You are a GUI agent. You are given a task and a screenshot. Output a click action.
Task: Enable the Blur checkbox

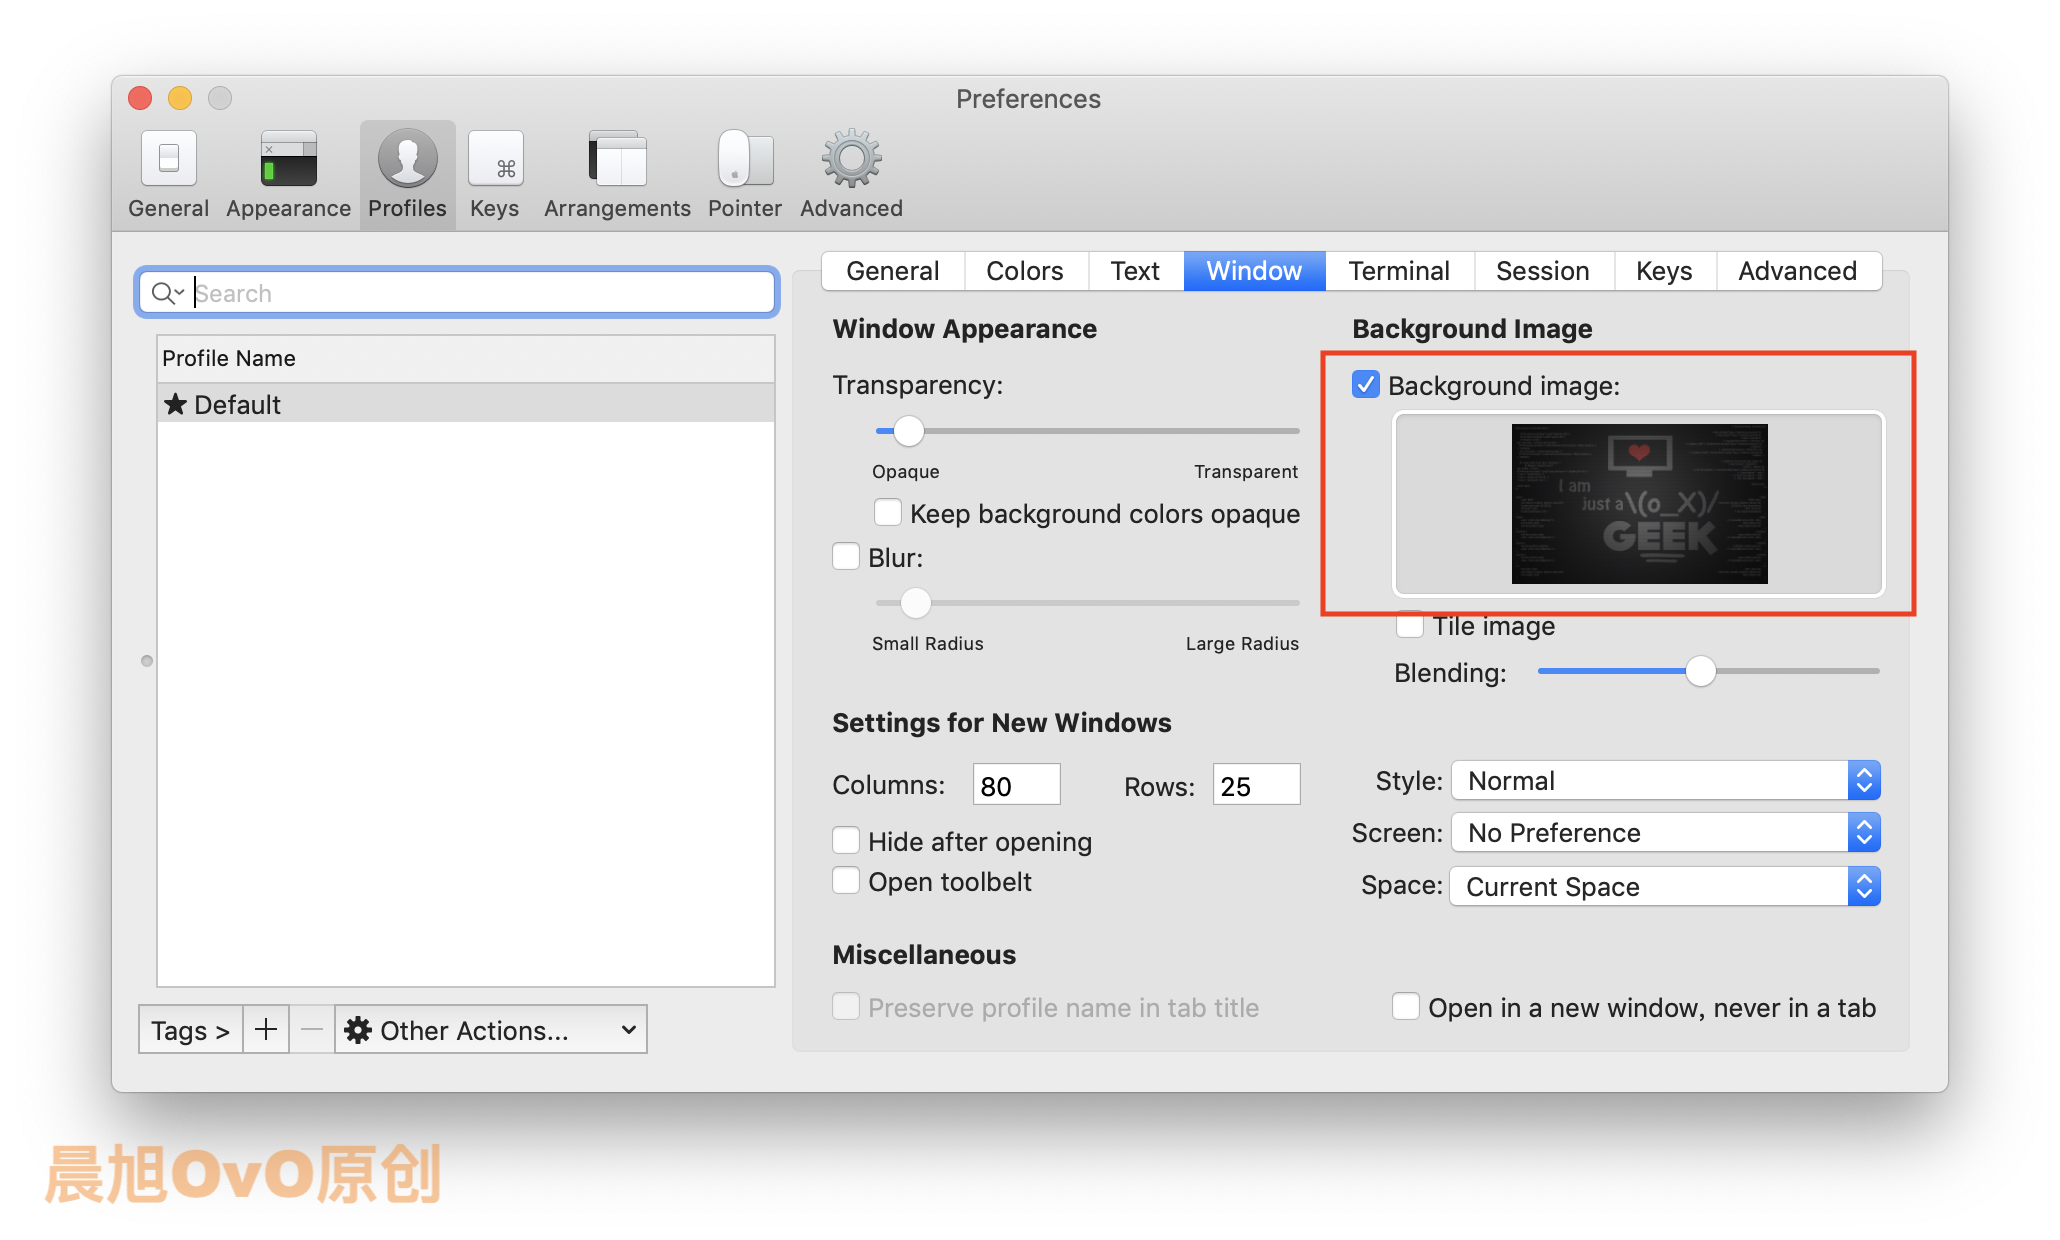click(x=846, y=557)
